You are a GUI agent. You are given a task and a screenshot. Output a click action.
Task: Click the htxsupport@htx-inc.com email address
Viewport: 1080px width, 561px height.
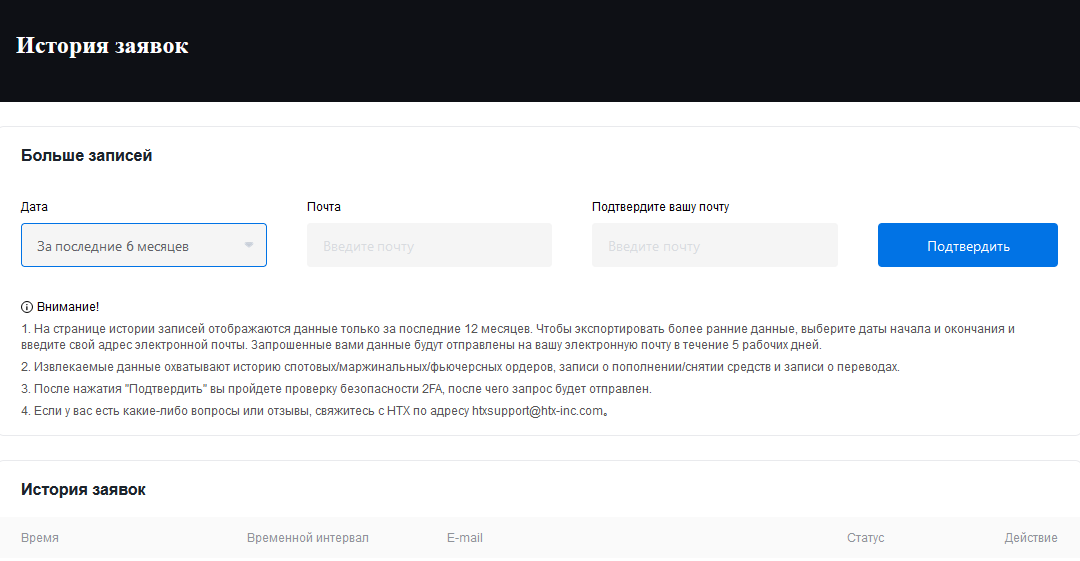click(538, 411)
